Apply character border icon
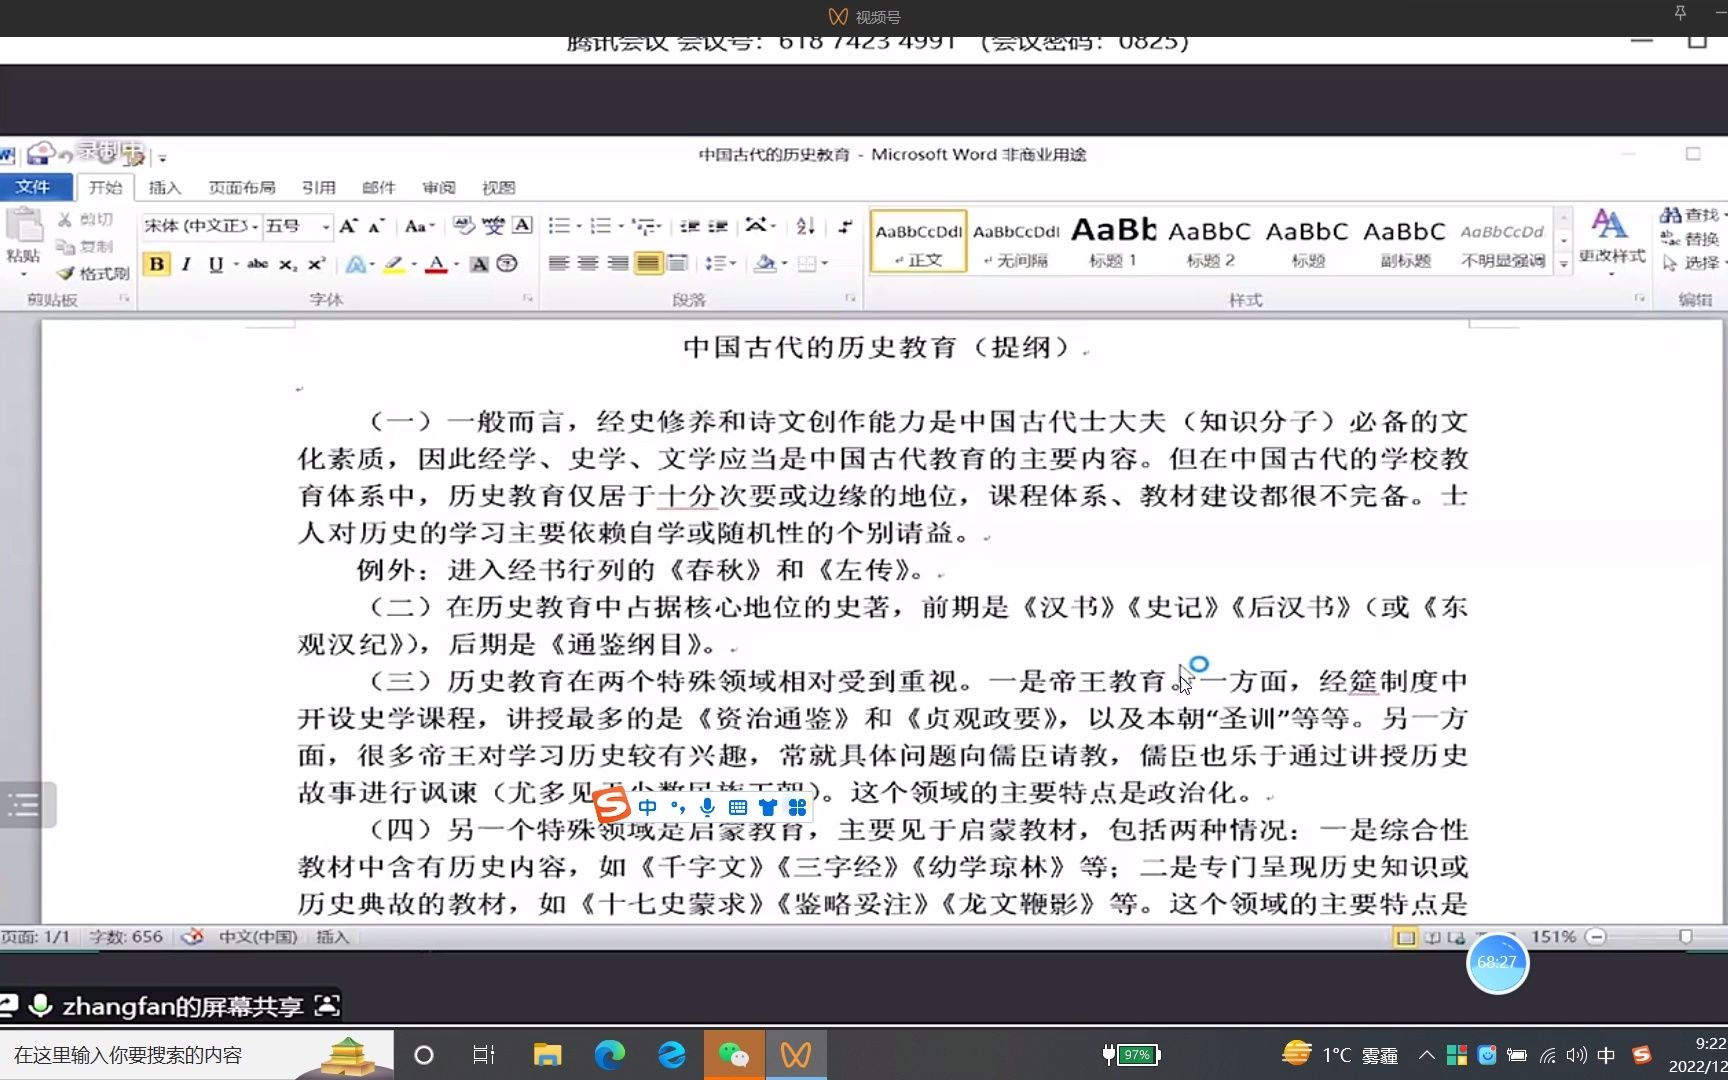Screen dimensions: 1728x1080 (x=522, y=226)
